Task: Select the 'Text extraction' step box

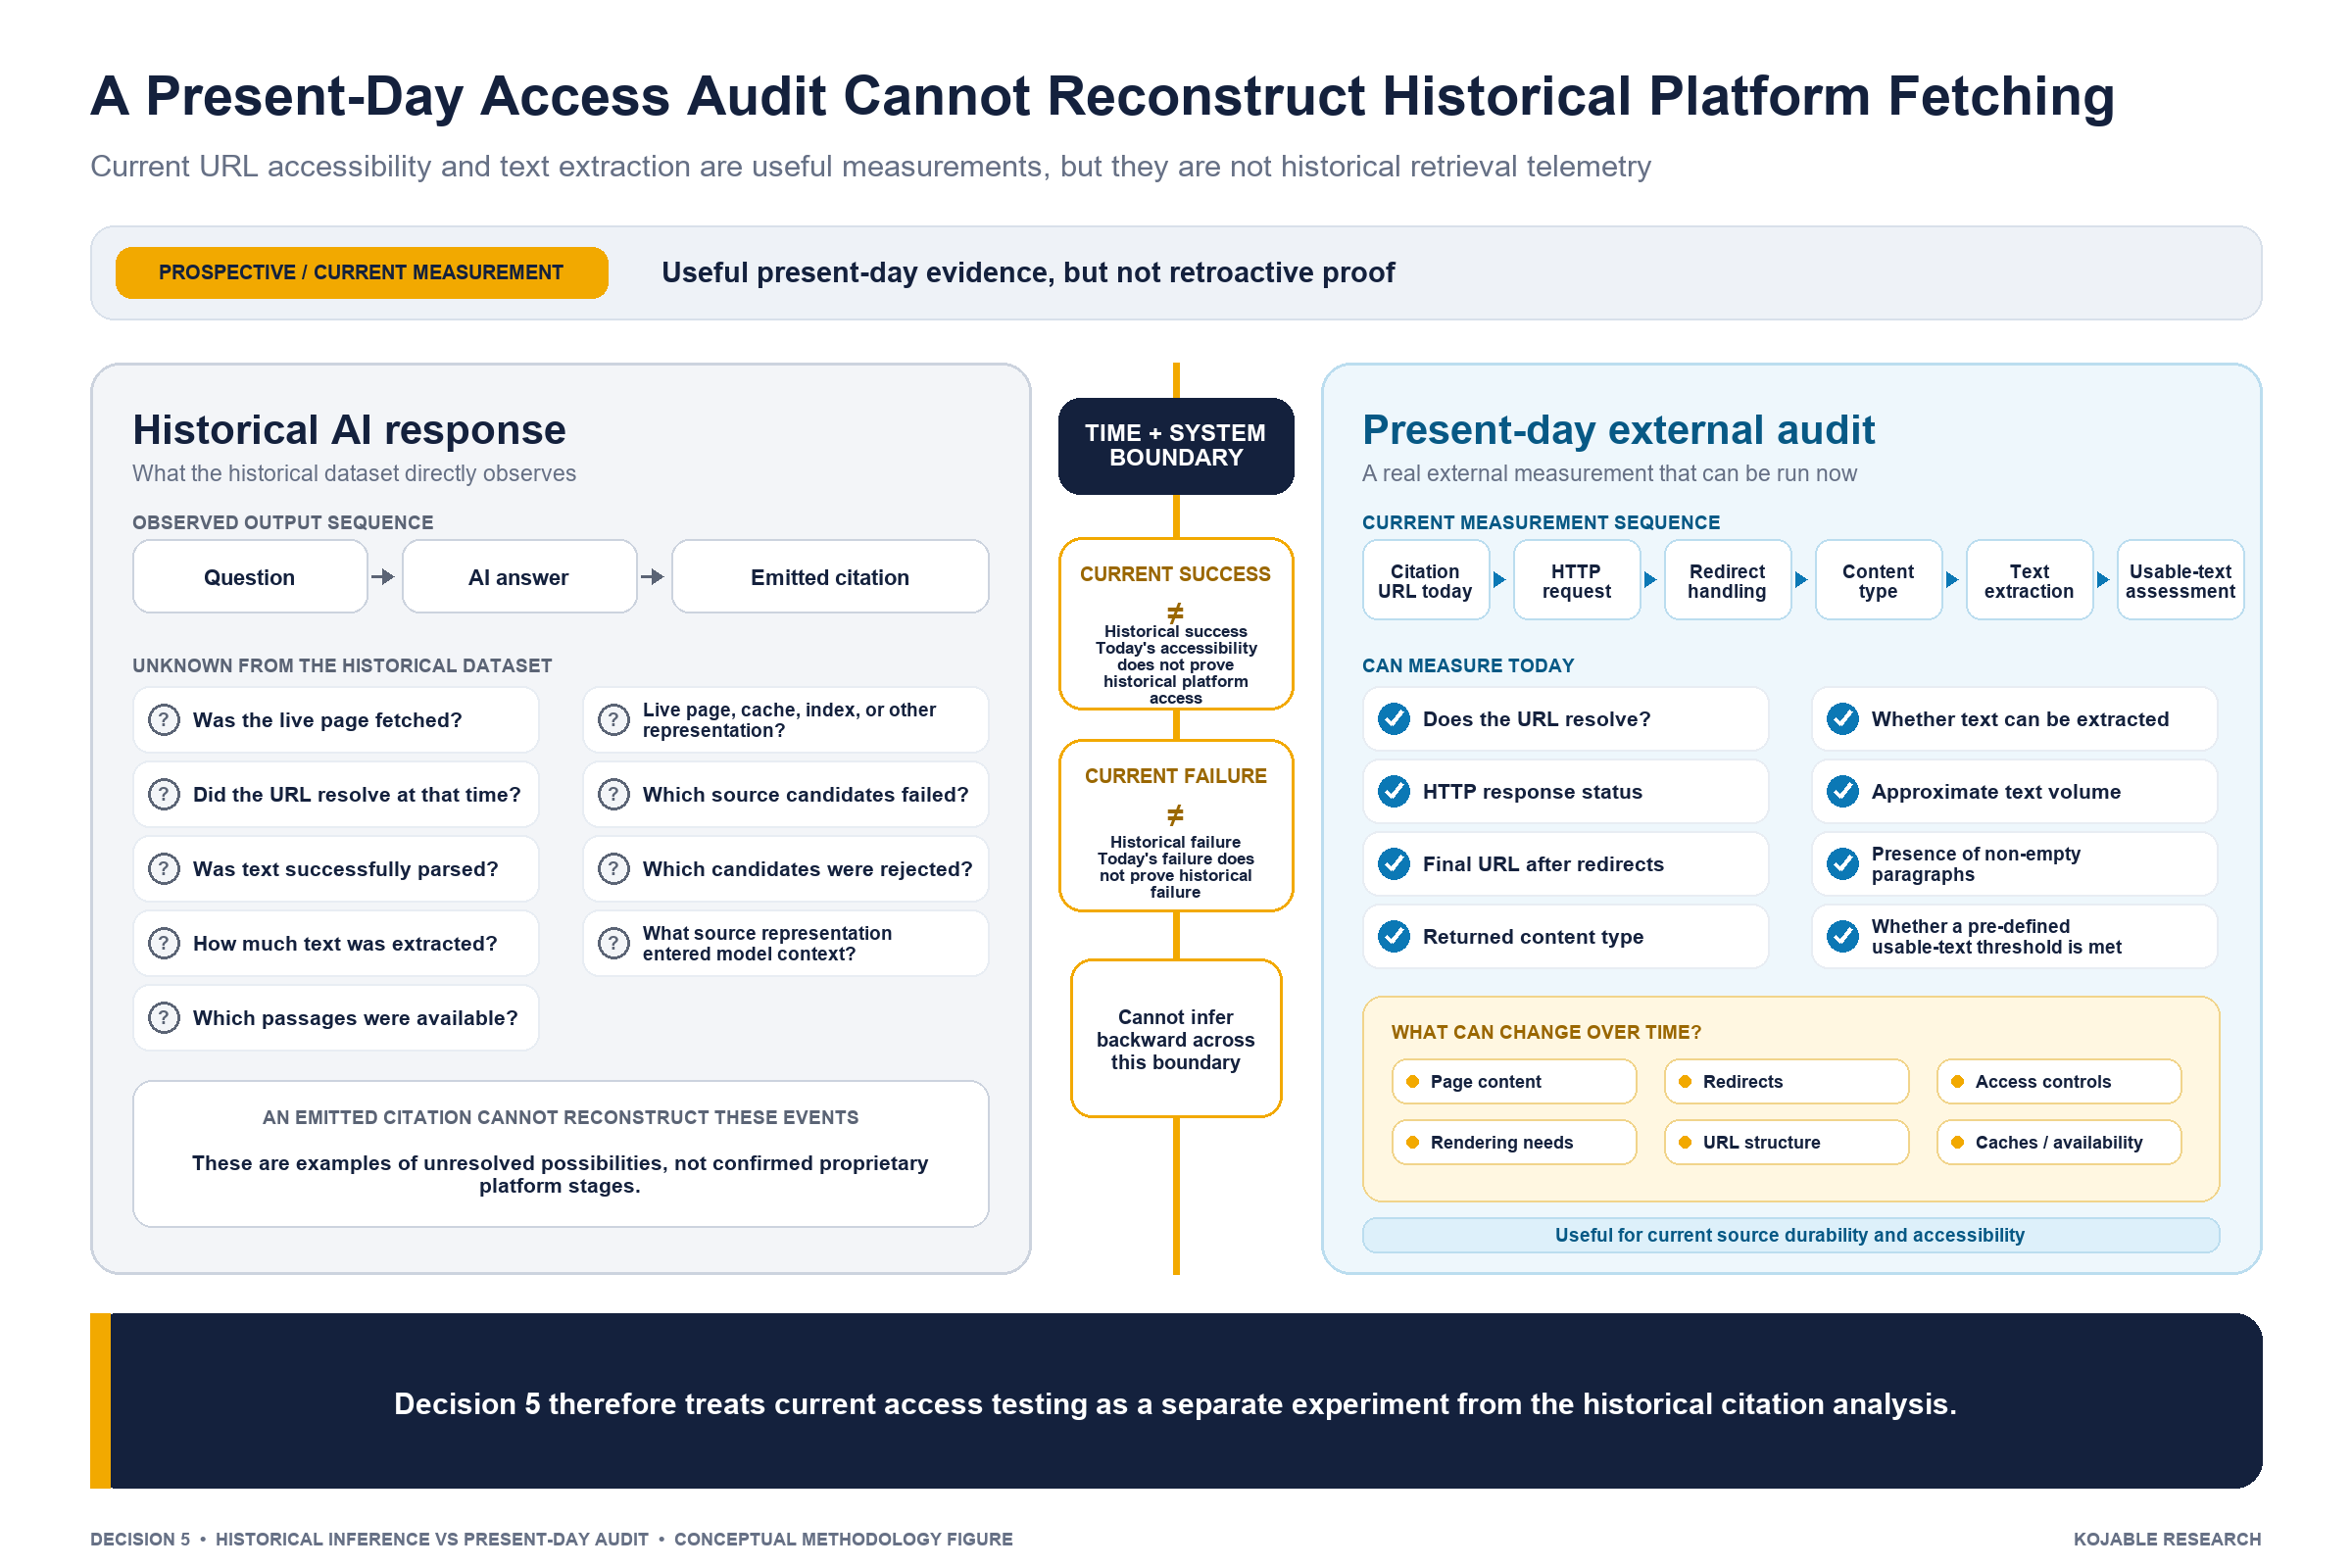Action: tap(2030, 580)
